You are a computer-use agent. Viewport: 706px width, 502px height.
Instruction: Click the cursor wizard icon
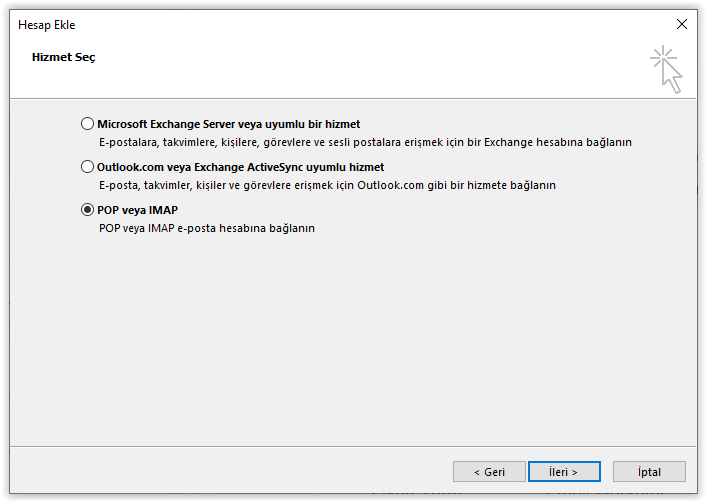point(667,69)
